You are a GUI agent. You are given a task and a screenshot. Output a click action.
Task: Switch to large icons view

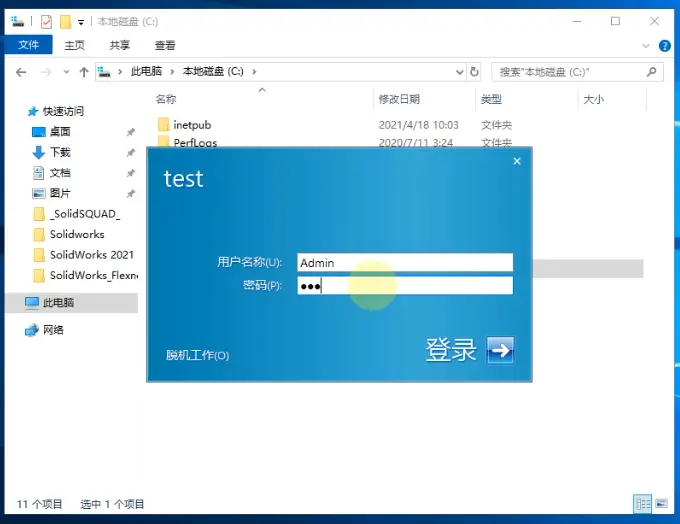(661, 504)
